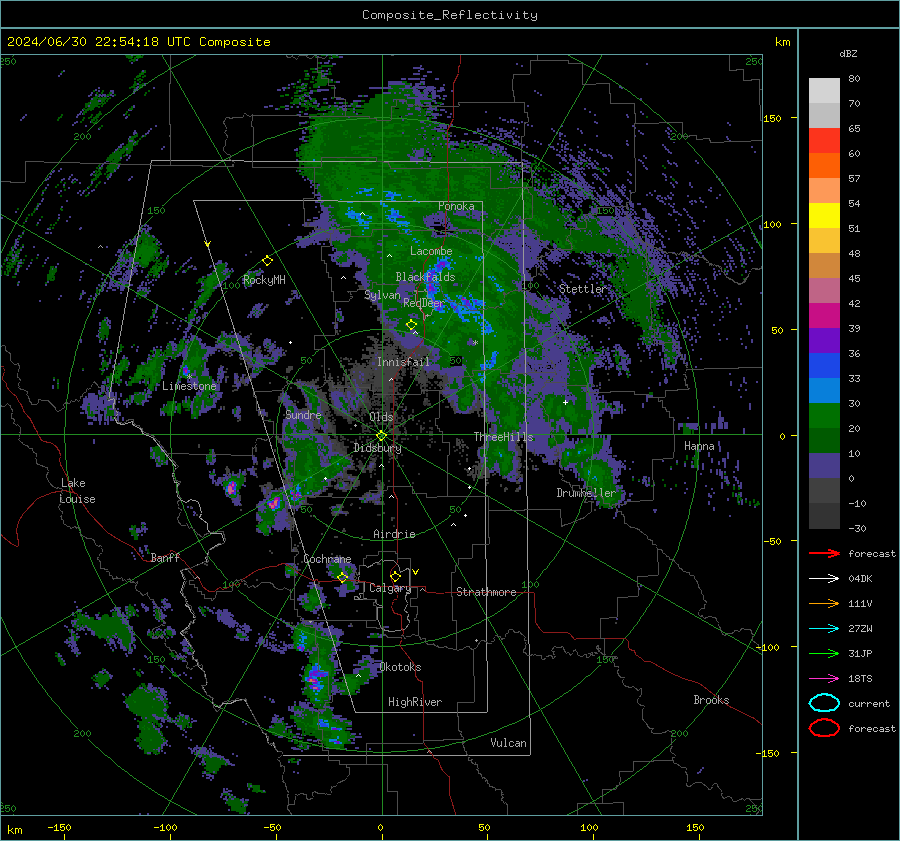Screen dimensions: 900x841
Task: Click the Didsbury city label
Action: (x=377, y=448)
